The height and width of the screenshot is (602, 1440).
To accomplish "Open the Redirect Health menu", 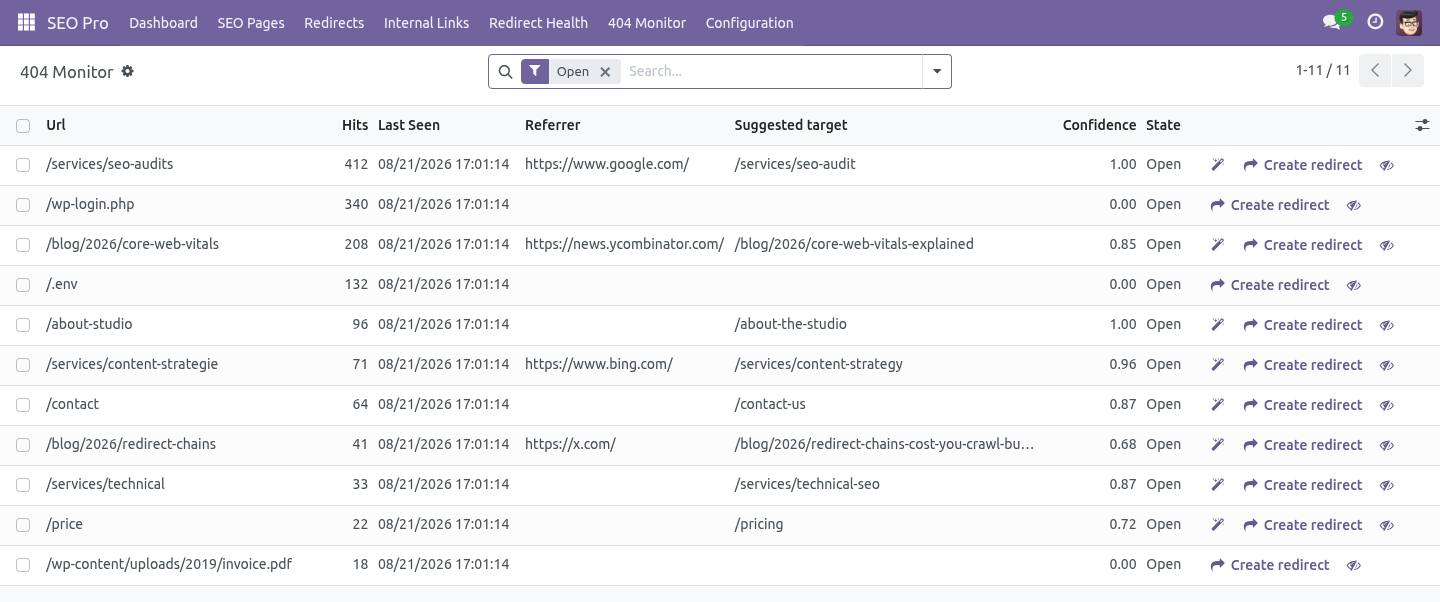I will click(x=538, y=22).
